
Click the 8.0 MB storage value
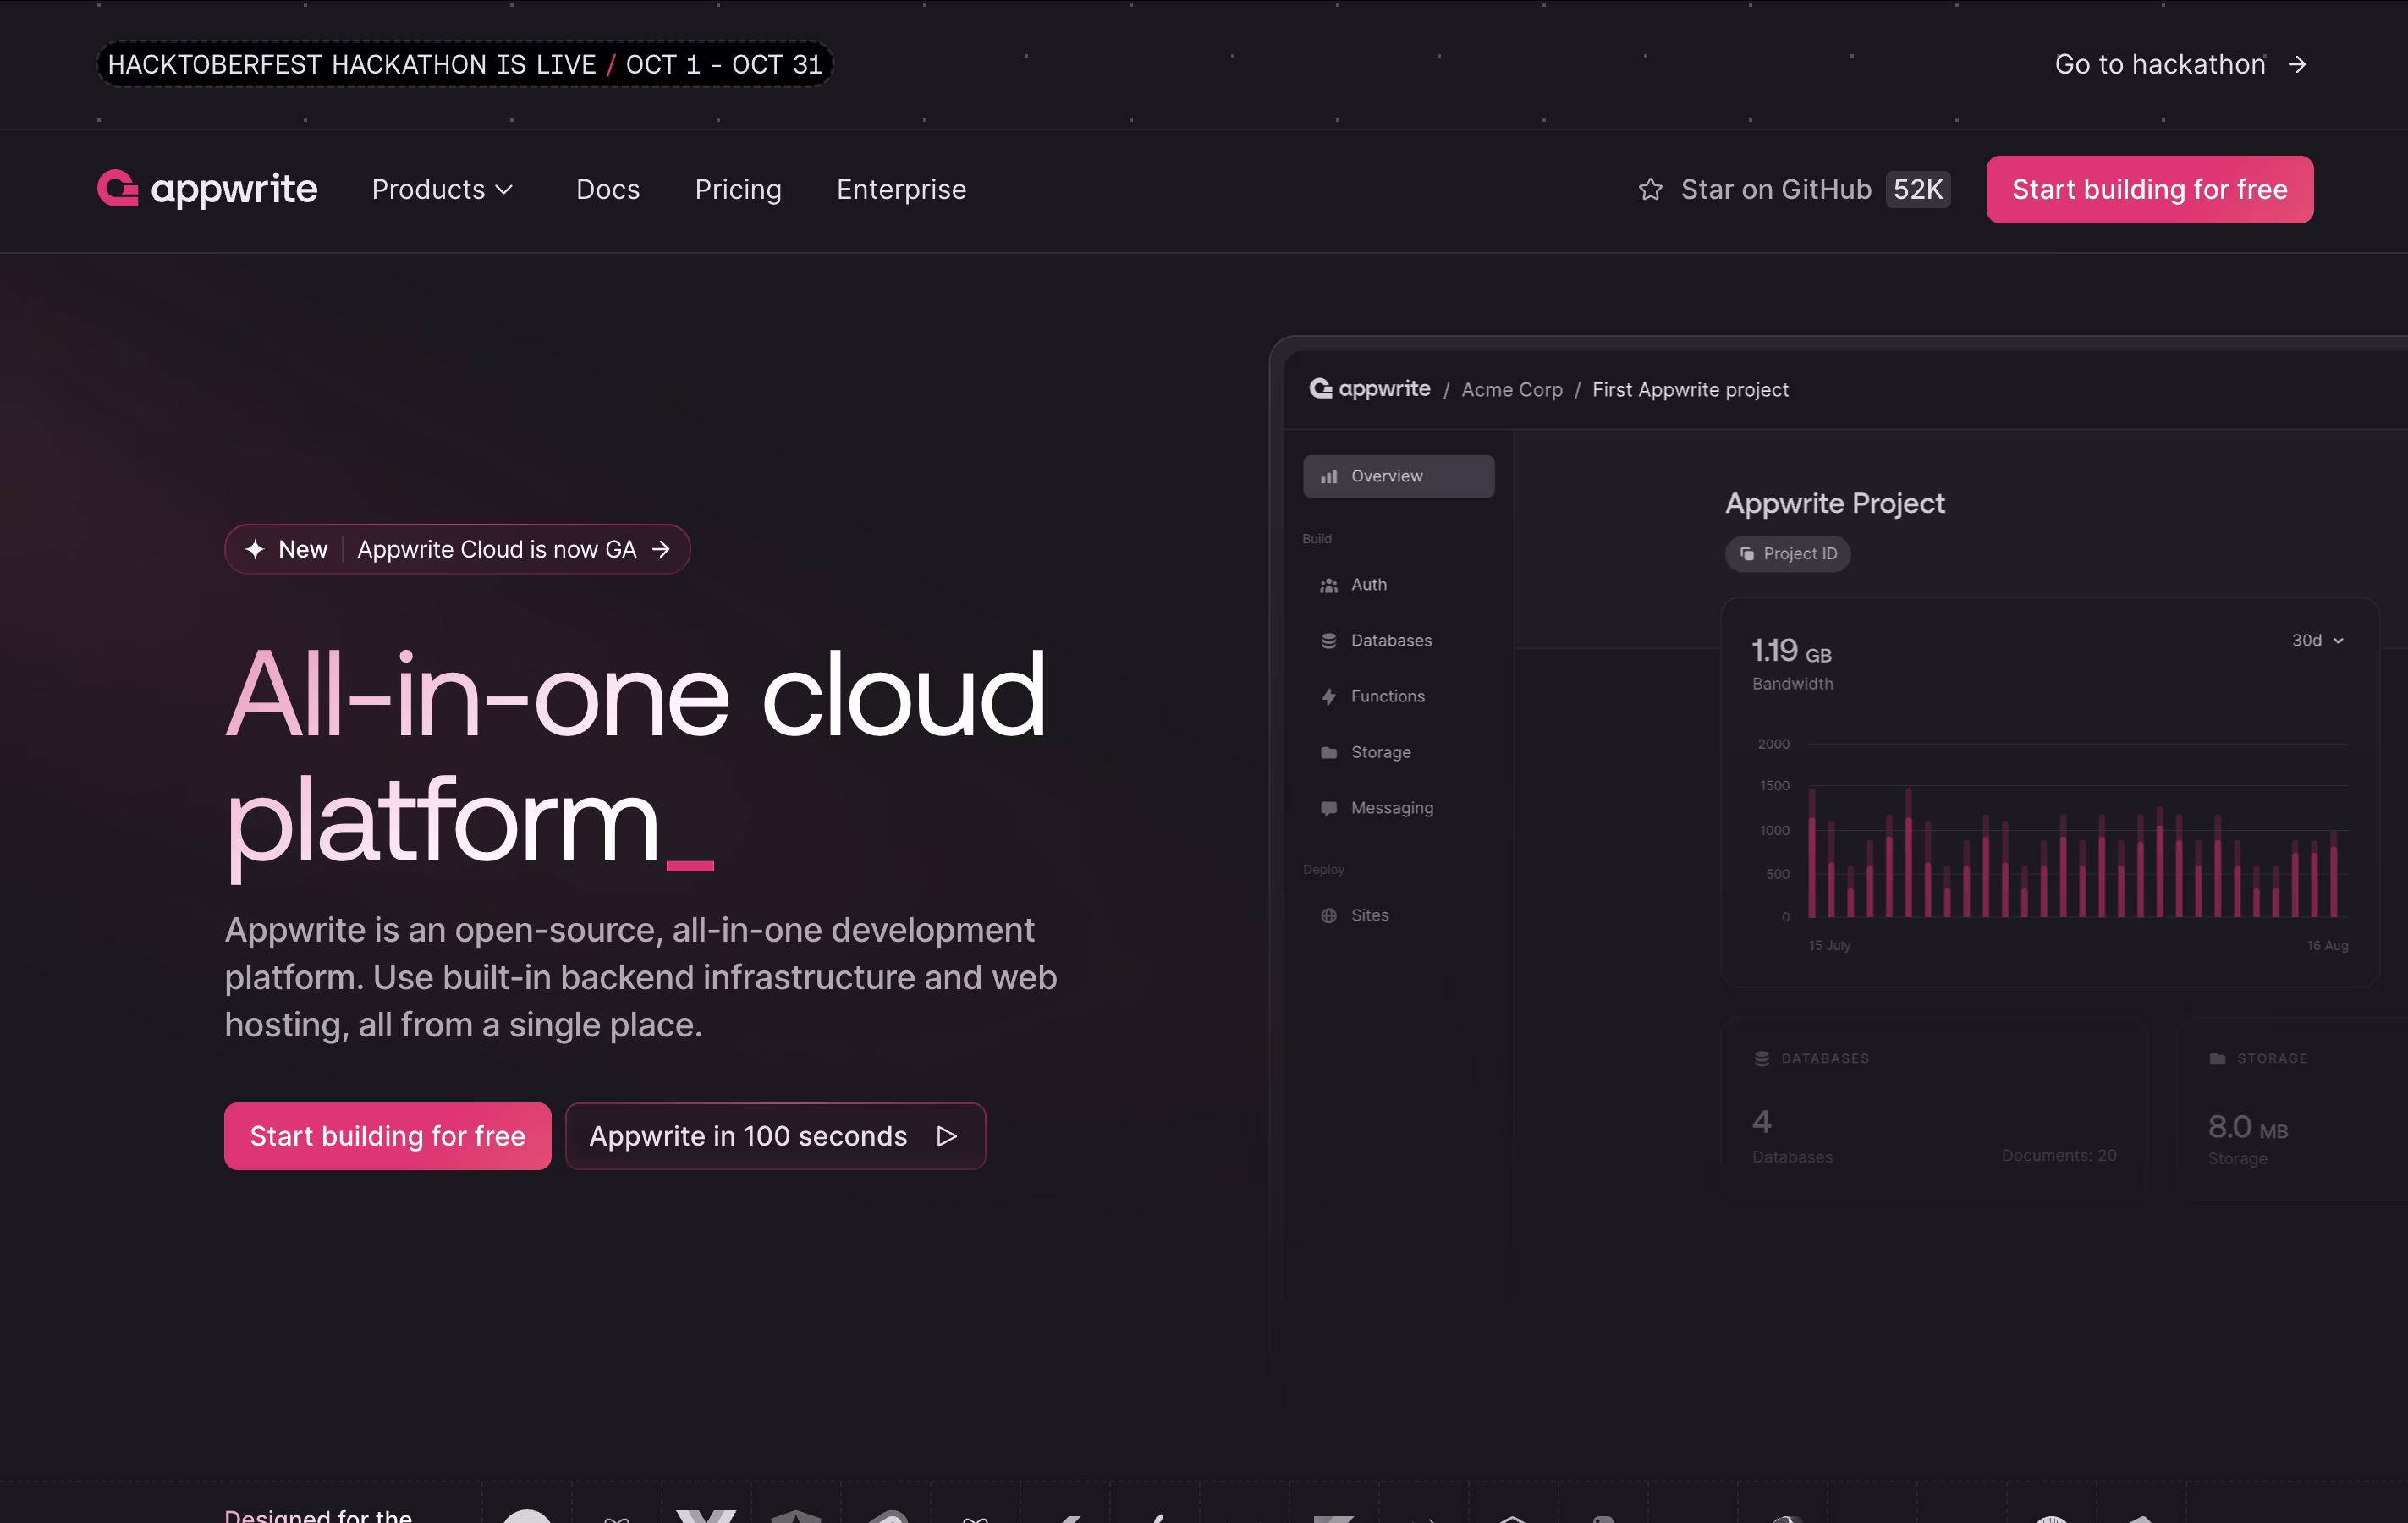[x=2248, y=1128]
